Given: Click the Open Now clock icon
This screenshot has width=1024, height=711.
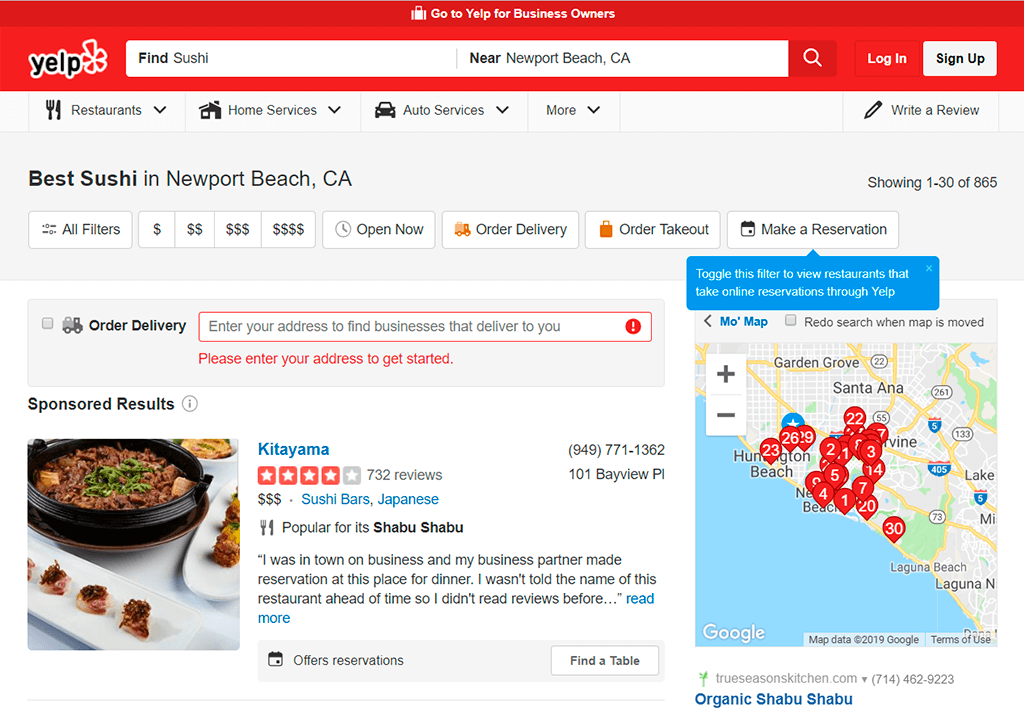Looking at the screenshot, I should (x=343, y=229).
